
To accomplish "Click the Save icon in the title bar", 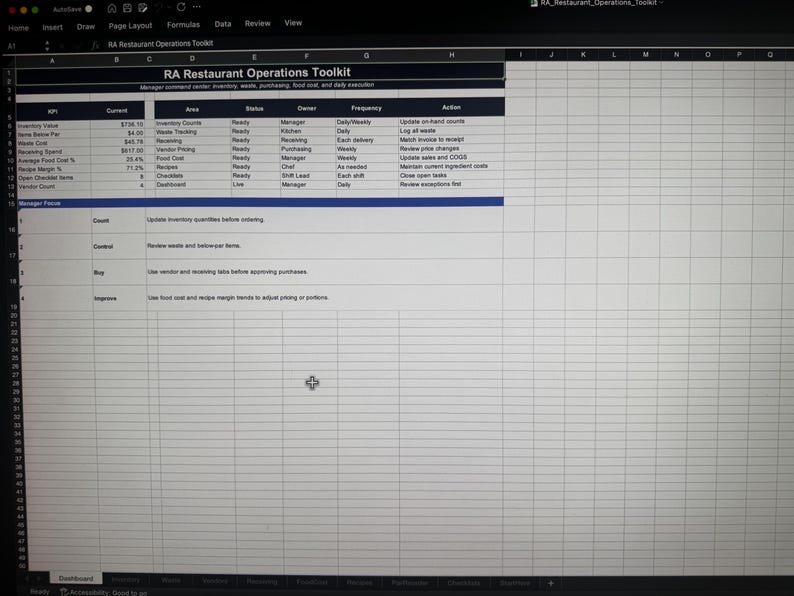I will [x=127, y=8].
